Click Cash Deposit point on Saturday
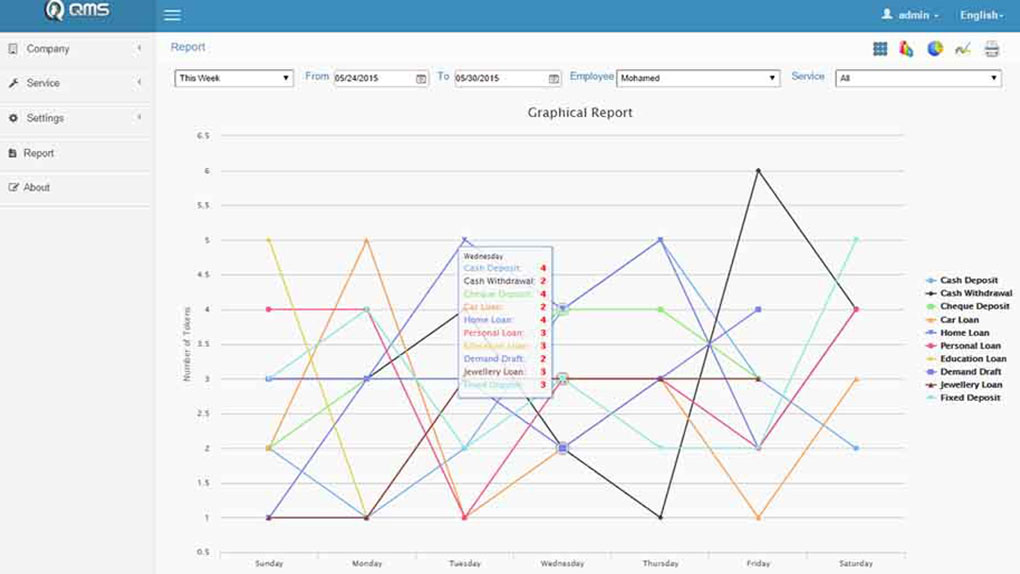This screenshot has width=1020, height=574. coord(857,448)
